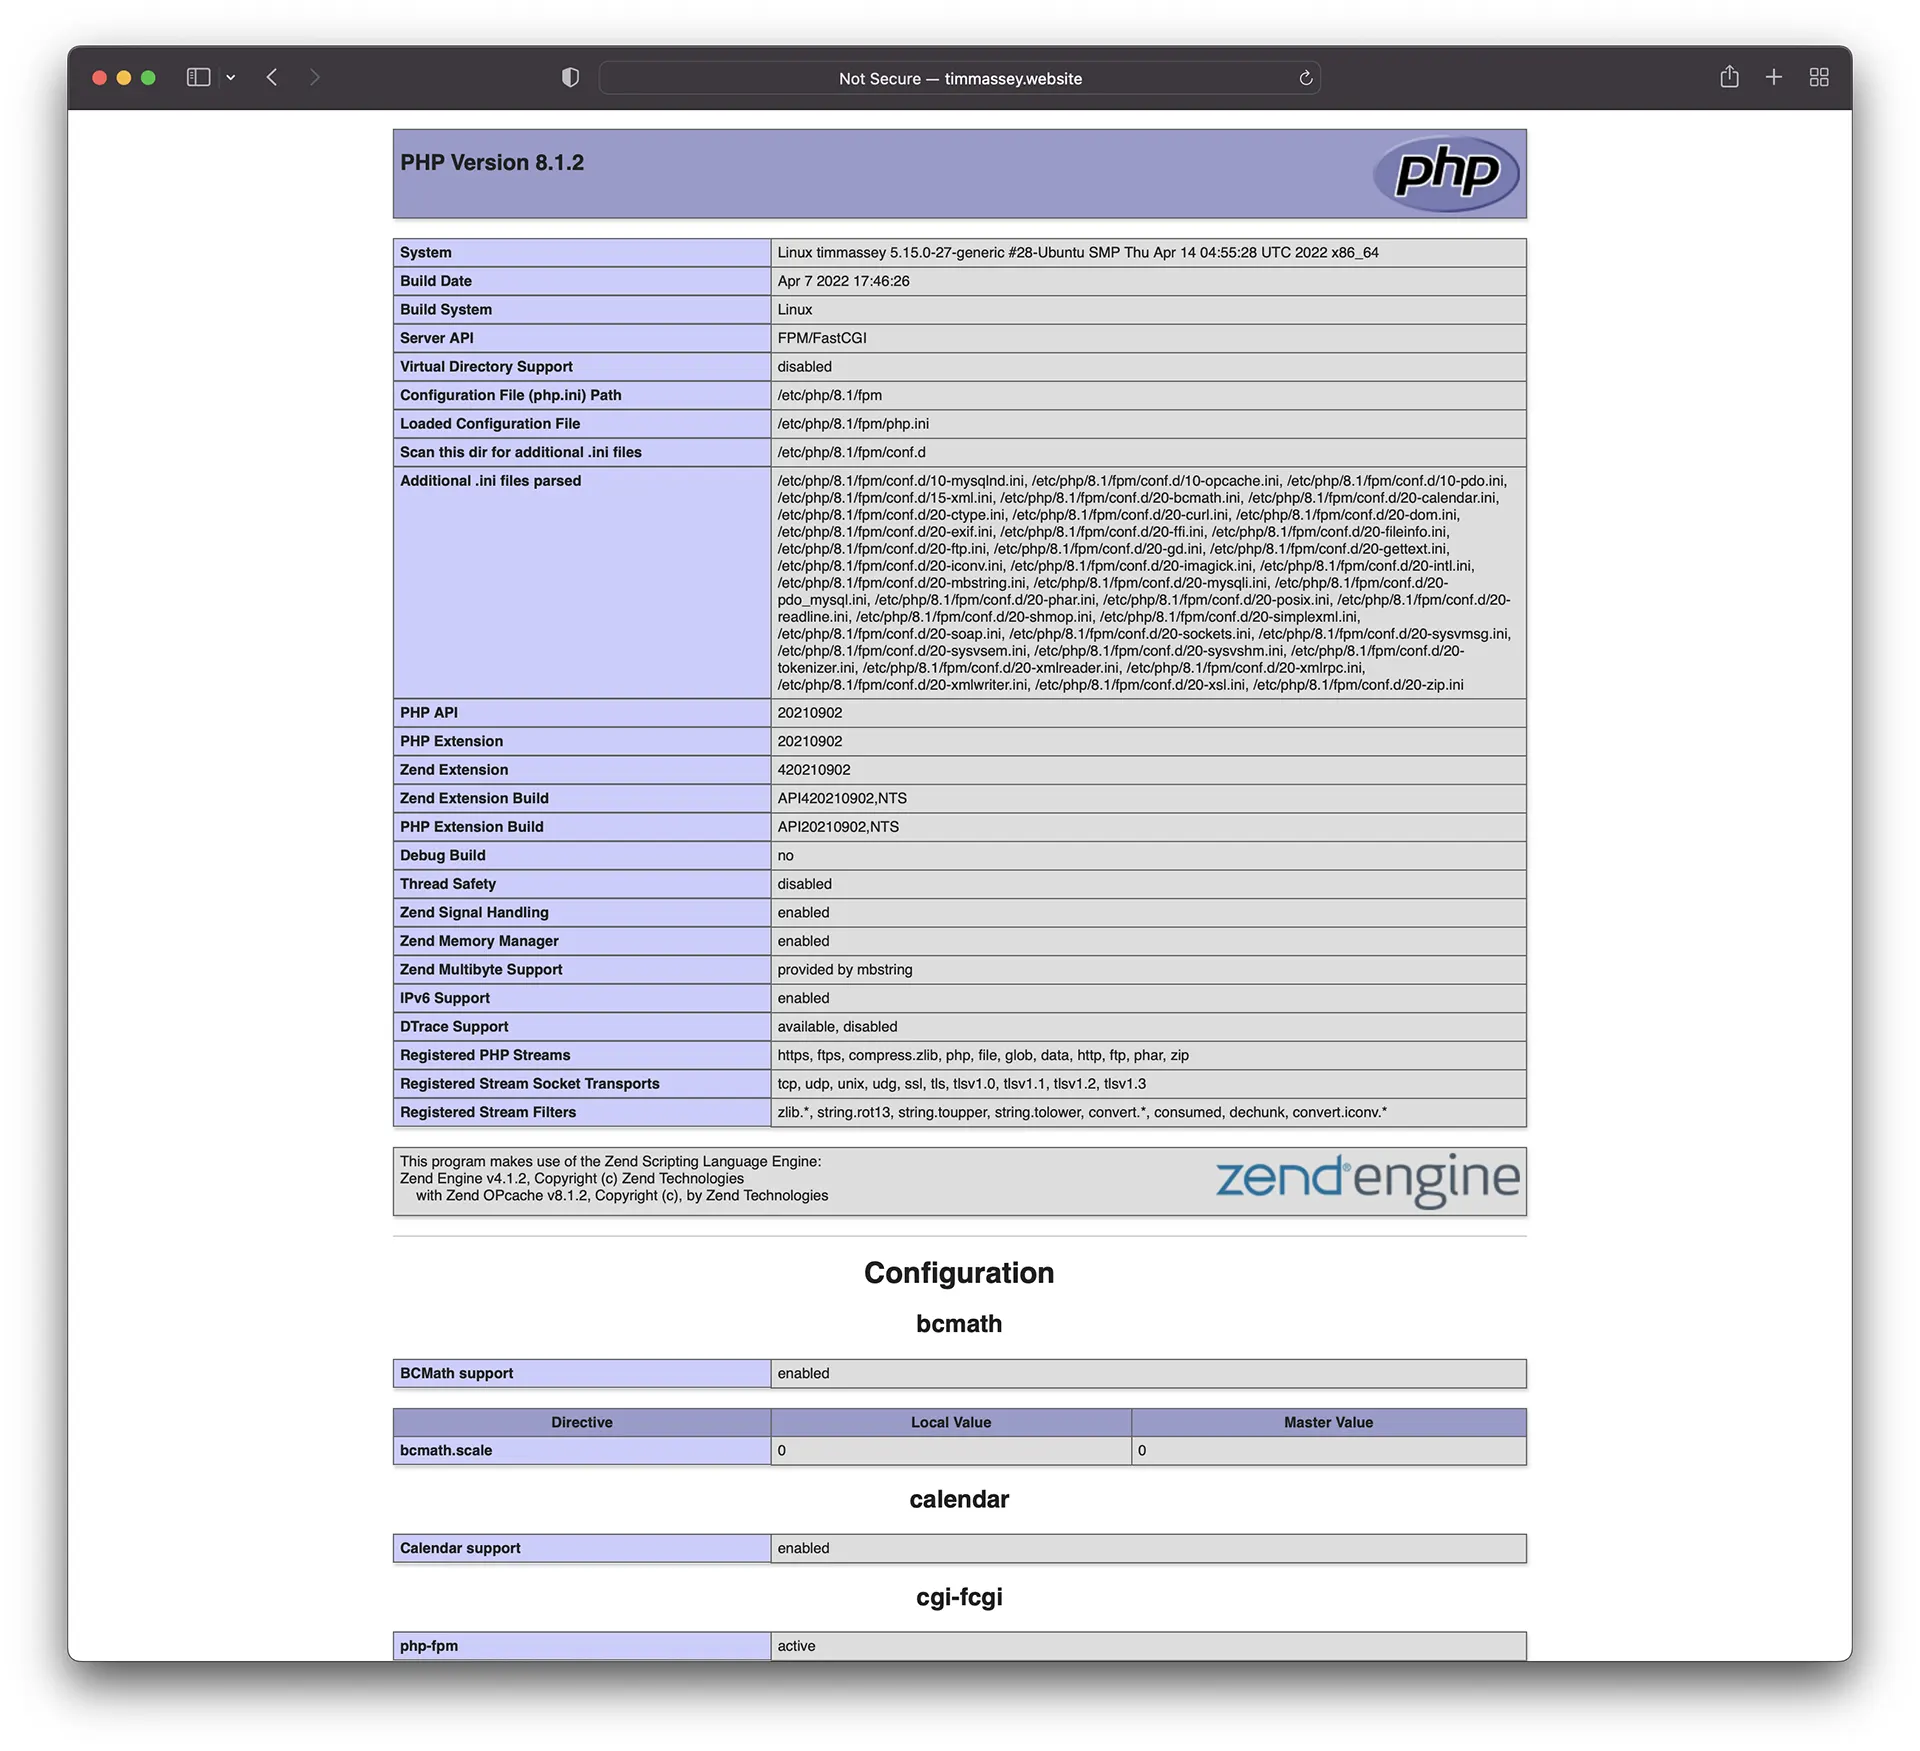Select the API420210902,NTS value
The width and height of the screenshot is (1920, 1751).
coord(842,798)
